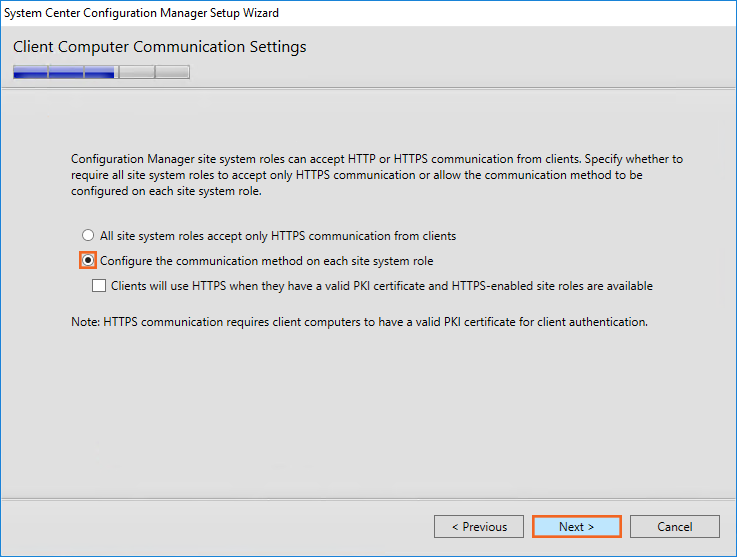
Task: Click the Client Computer Communication Settings heading
Action: point(160,47)
